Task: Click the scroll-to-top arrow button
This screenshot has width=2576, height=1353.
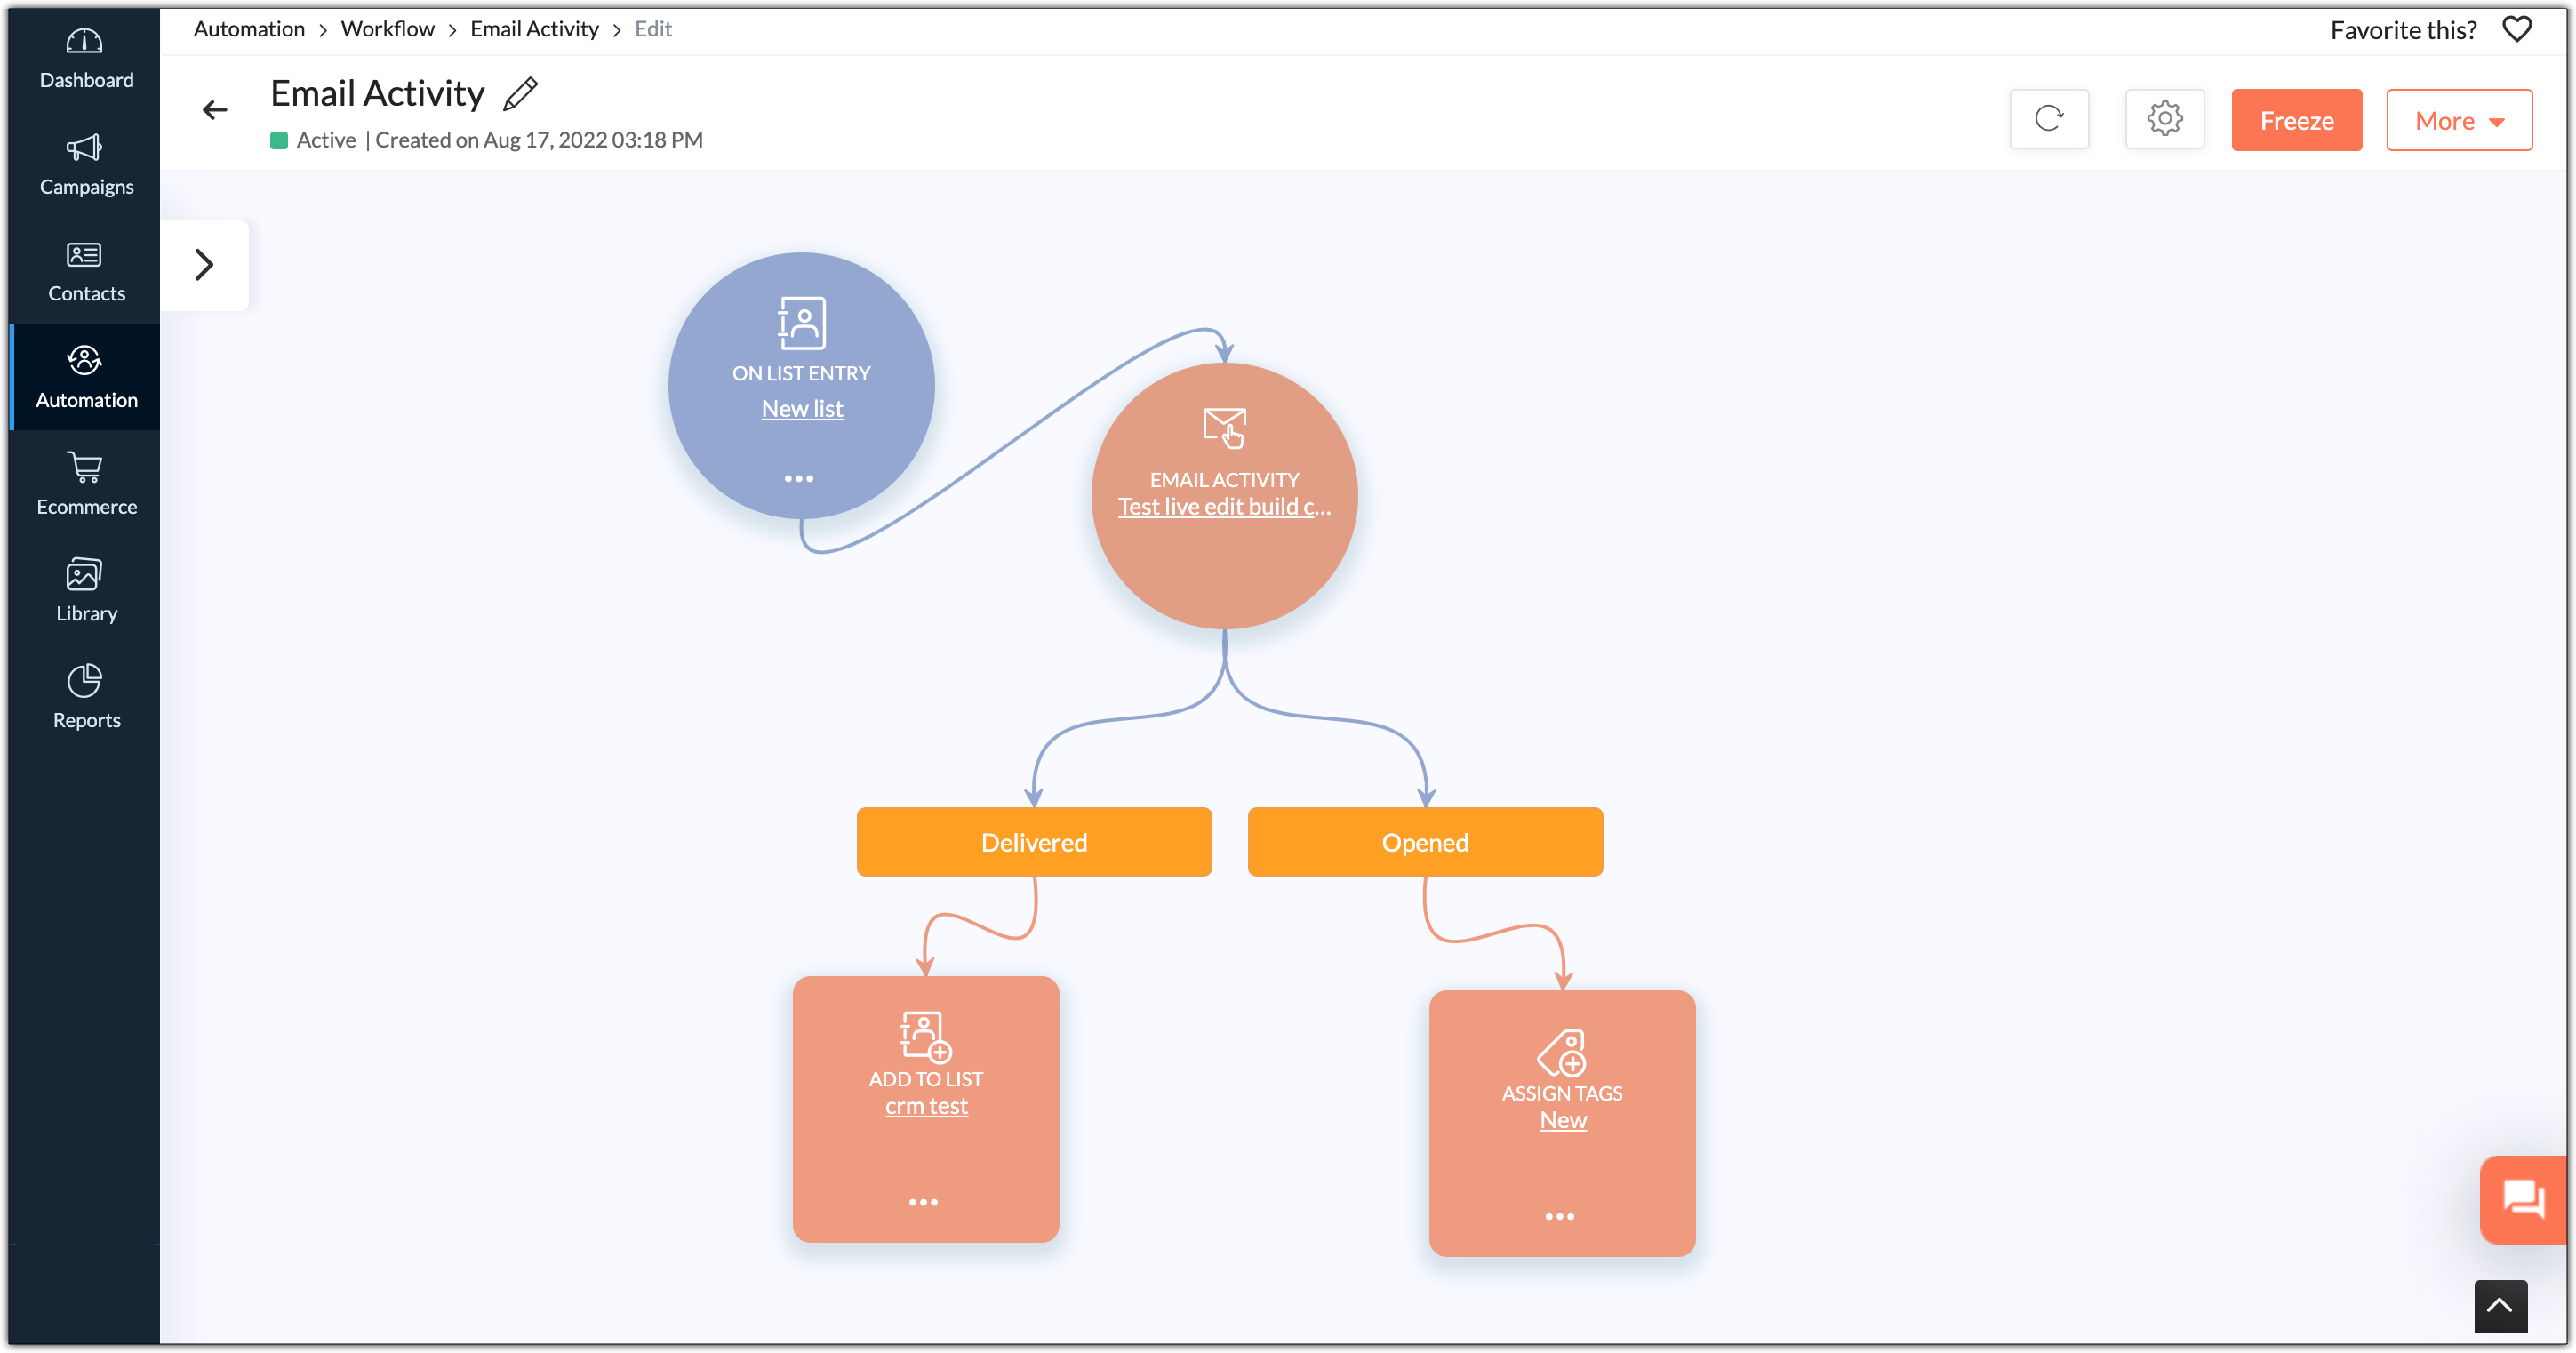Action: 2500,1305
